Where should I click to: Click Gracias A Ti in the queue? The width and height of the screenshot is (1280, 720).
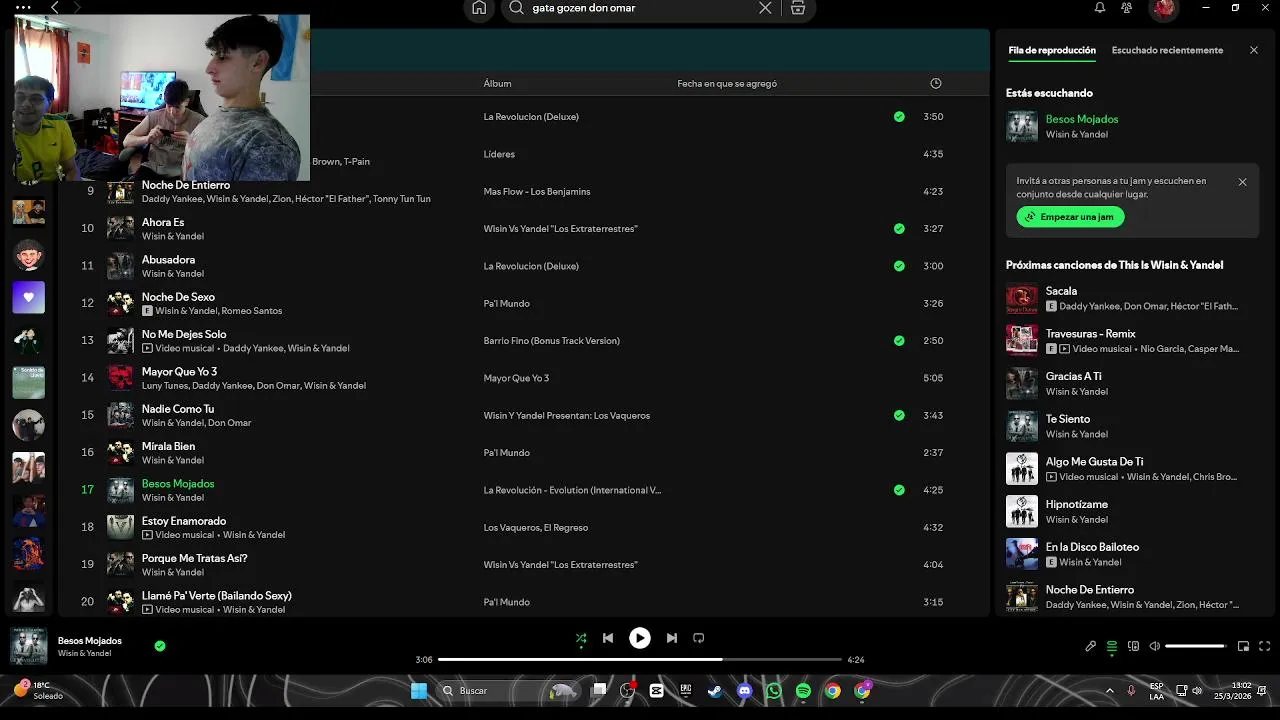coord(1073,377)
